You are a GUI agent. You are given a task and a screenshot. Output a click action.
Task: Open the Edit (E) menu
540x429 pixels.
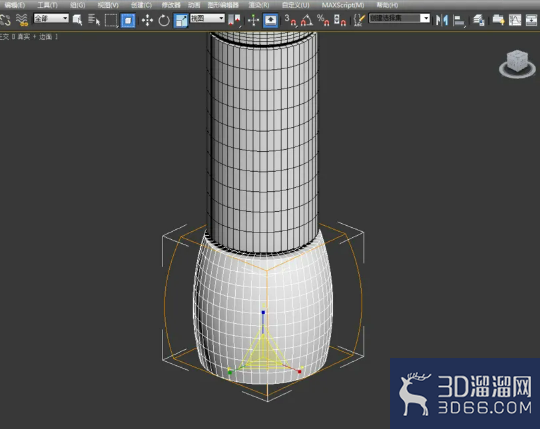[x=14, y=5]
